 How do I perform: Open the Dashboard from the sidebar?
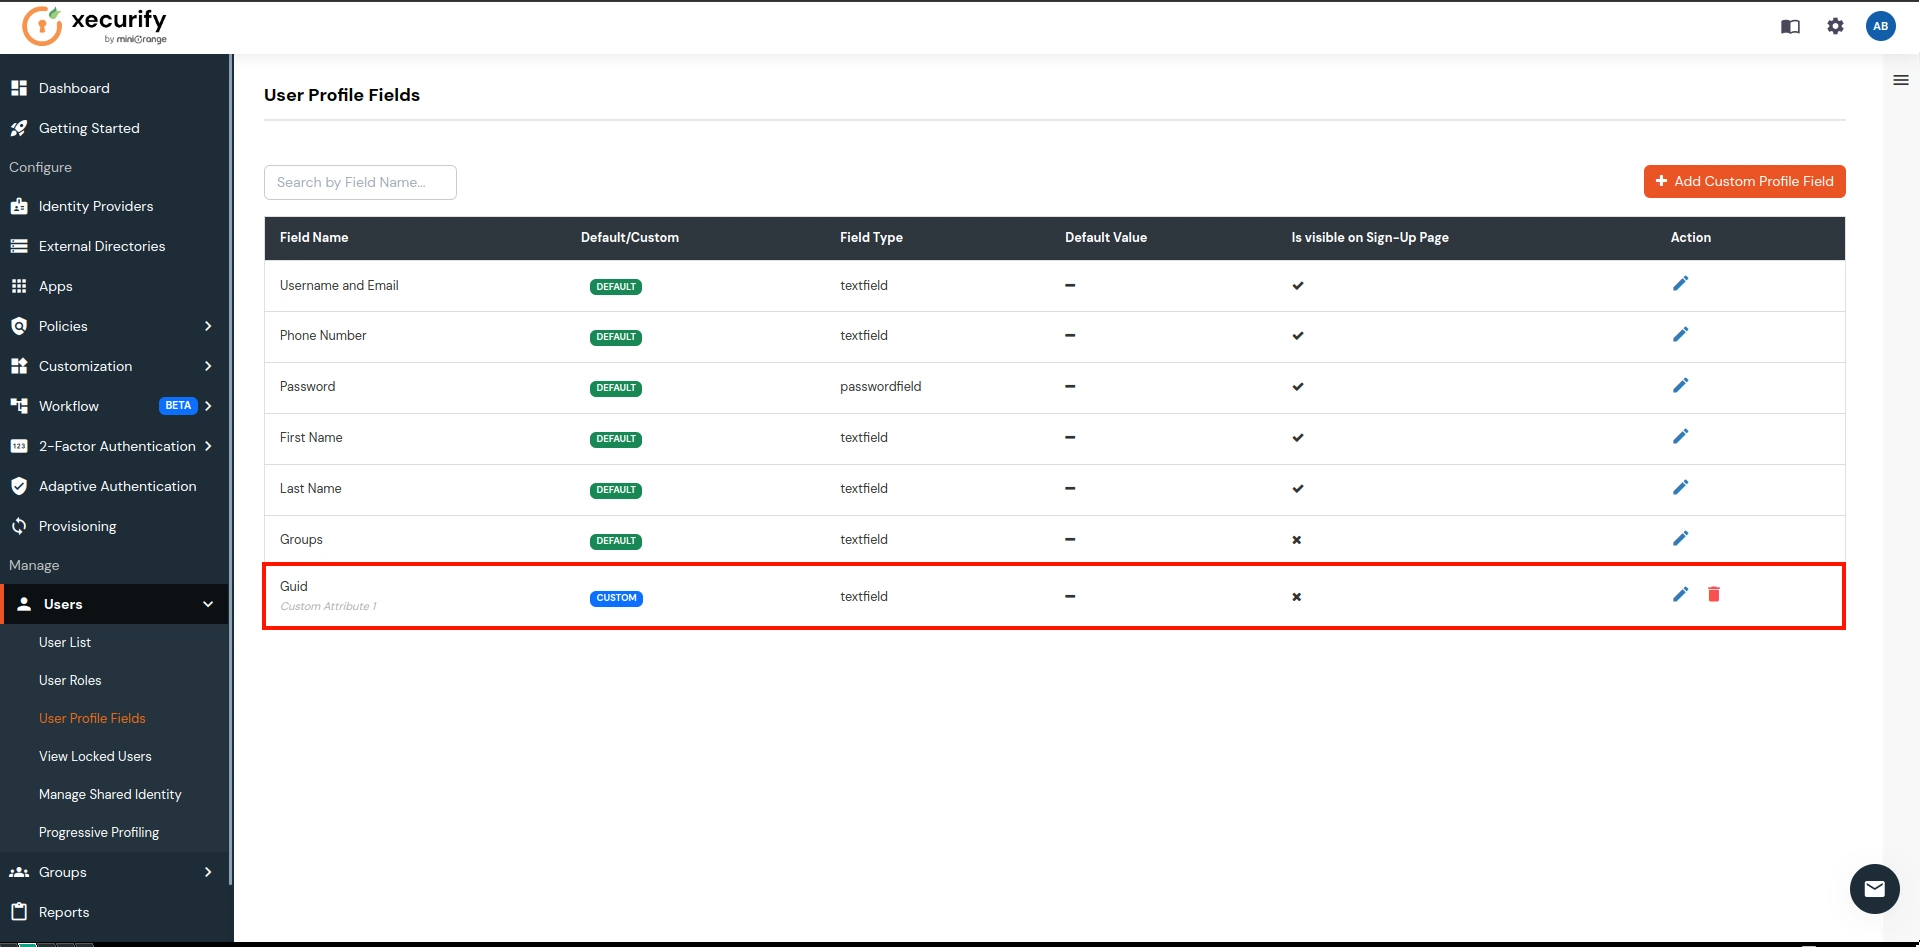(73, 88)
